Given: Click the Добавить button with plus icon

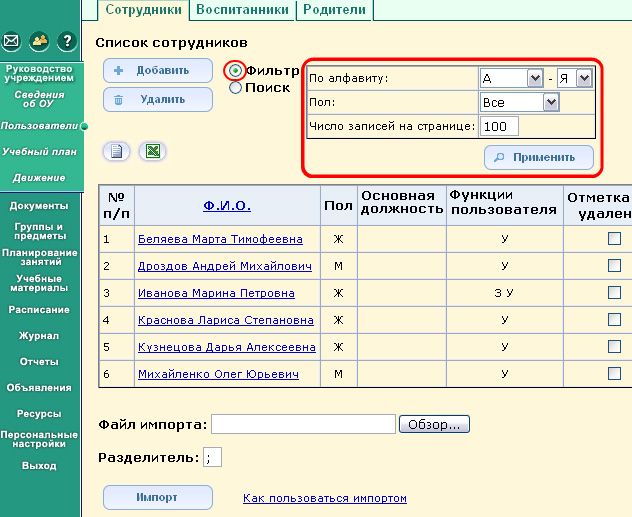Looking at the screenshot, I should (x=158, y=71).
